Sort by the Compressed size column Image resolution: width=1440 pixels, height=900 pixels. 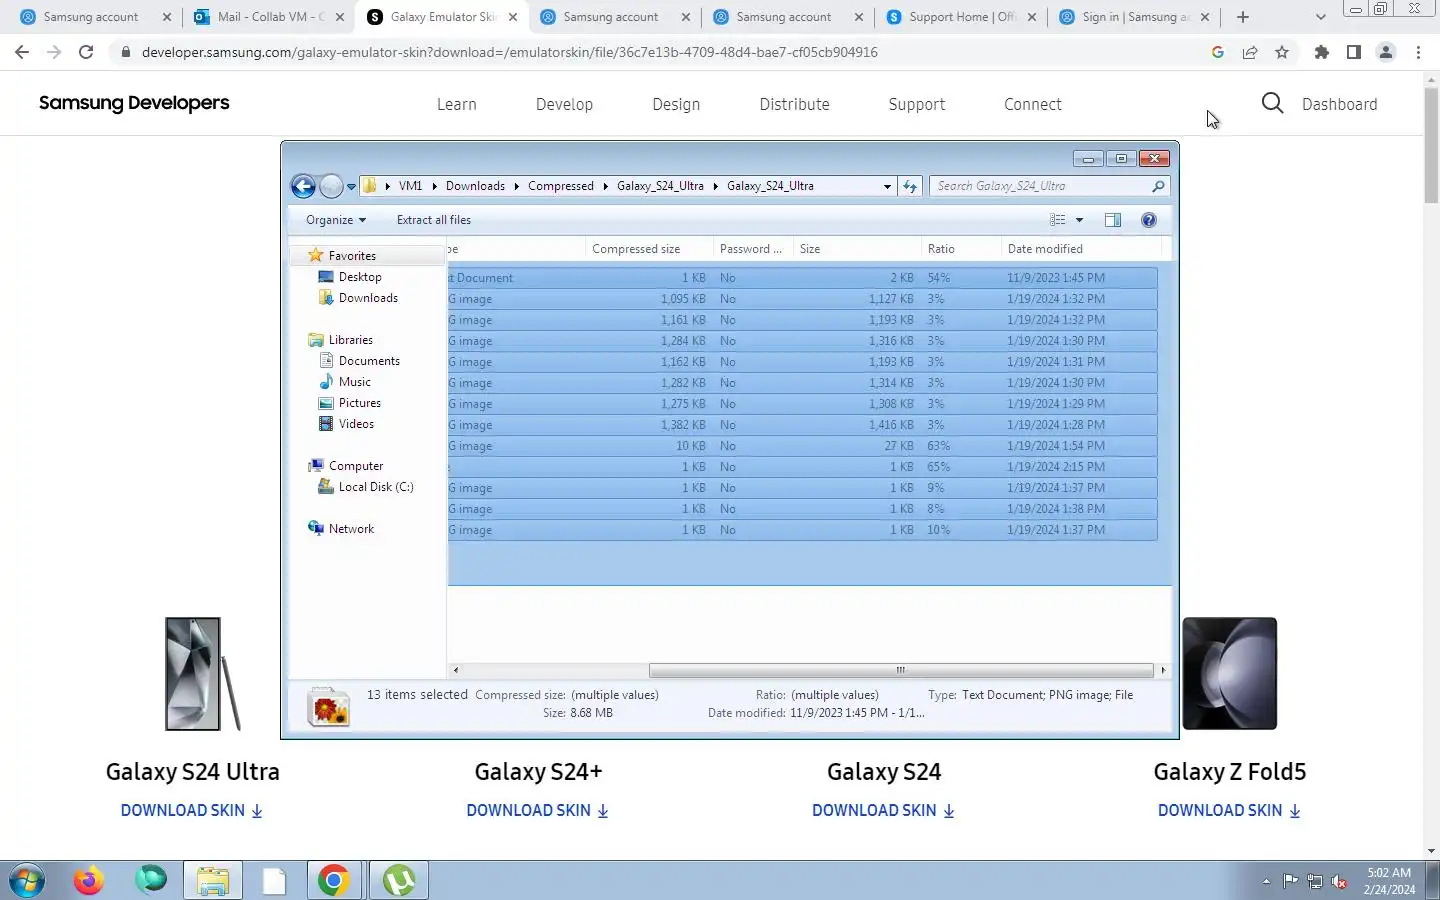tap(649, 249)
